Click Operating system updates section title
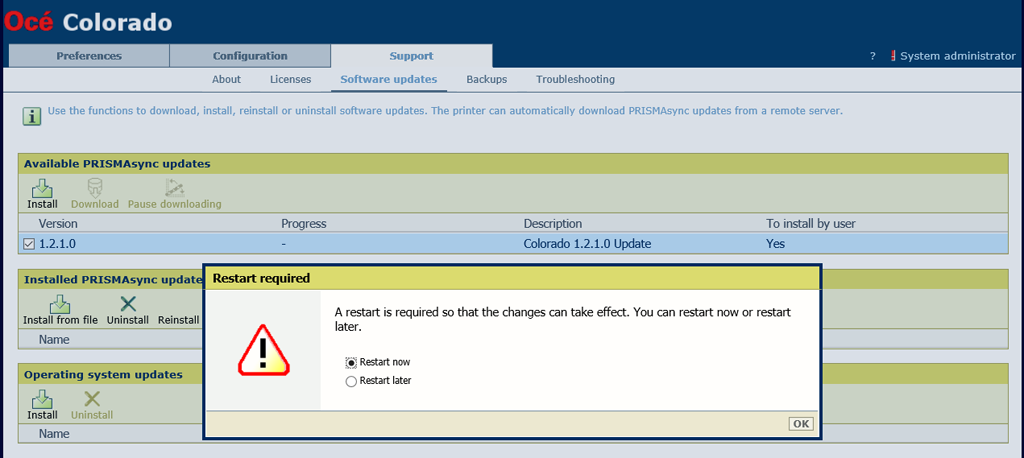Viewport: 1024px width, 458px height. click(103, 374)
